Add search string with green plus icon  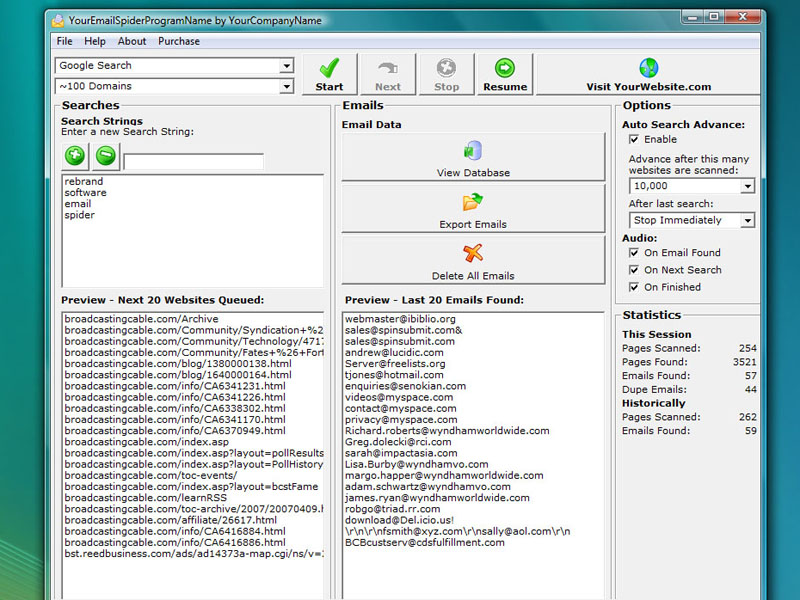point(75,155)
